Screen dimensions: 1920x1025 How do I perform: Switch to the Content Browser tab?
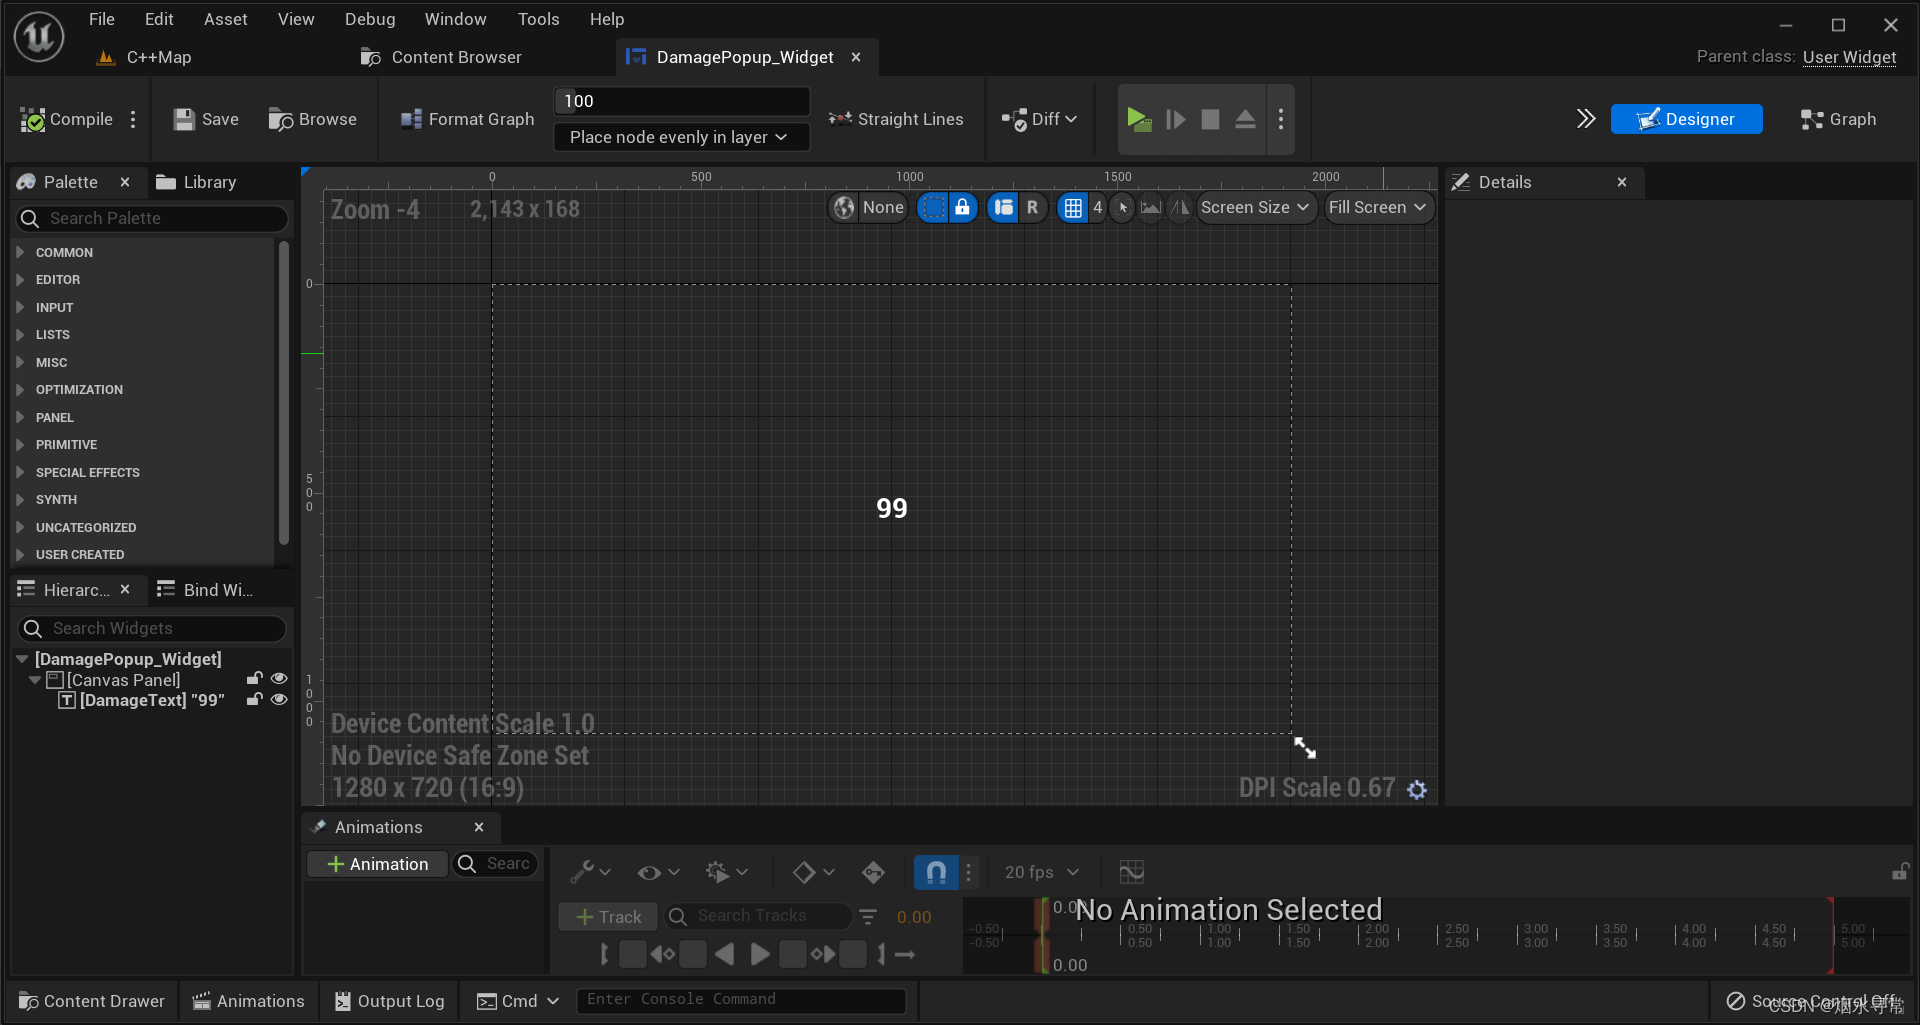(x=441, y=57)
